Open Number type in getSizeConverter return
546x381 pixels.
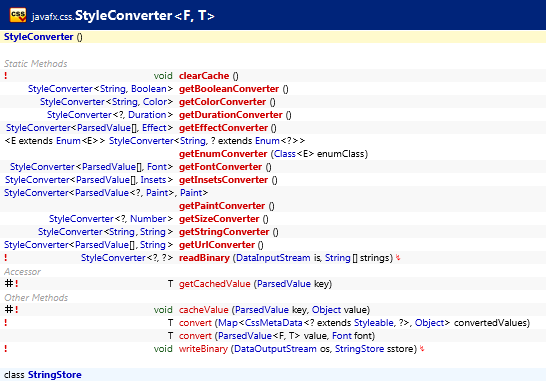[x=148, y=219]
